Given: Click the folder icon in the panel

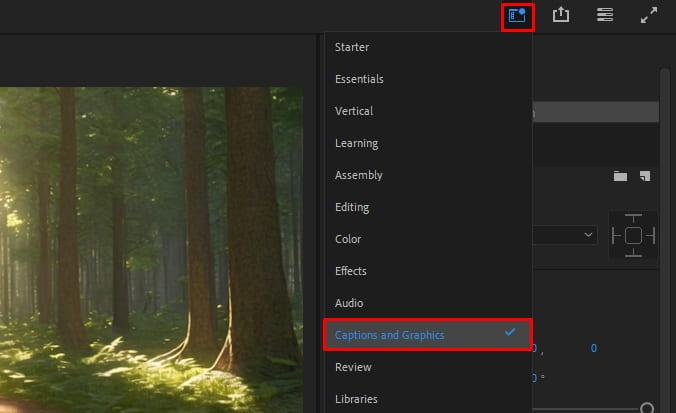Looking at the screenshot, I should click(620, 176).
